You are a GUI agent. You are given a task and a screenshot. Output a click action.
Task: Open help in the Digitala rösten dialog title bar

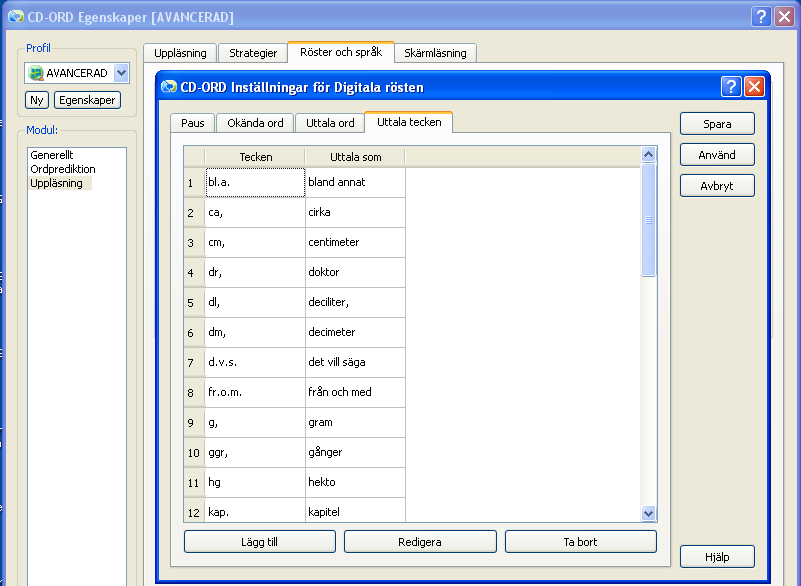point(731,87)
